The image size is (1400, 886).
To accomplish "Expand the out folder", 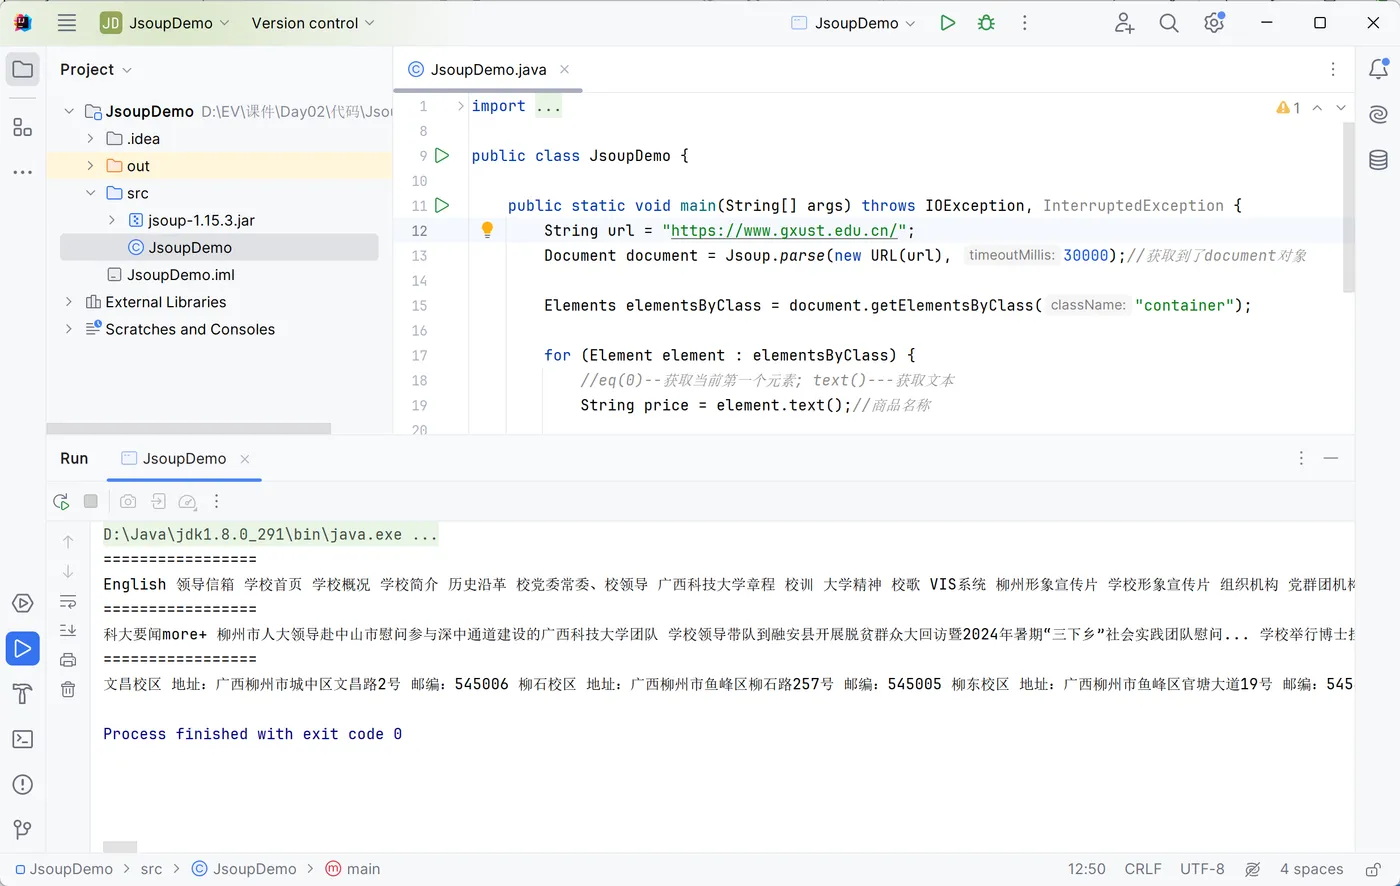I will tap(90, 166).
